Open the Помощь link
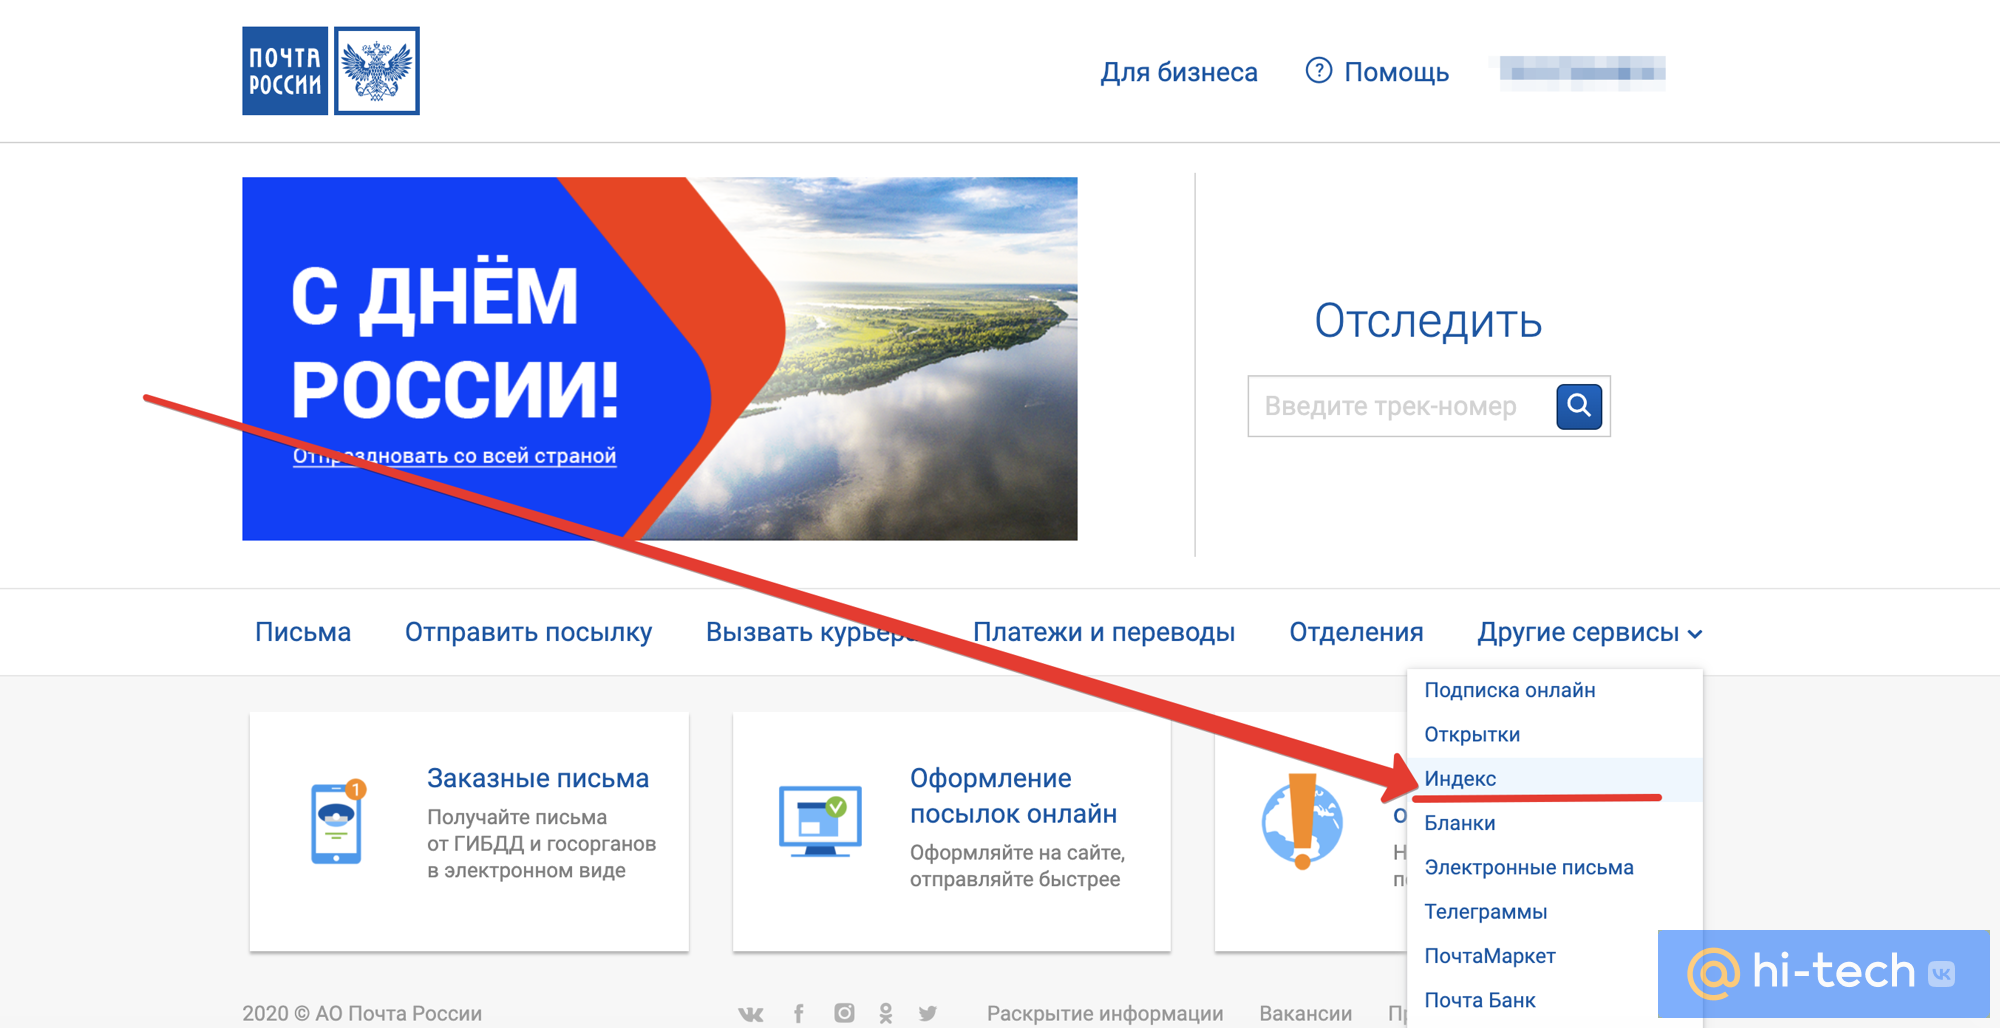 pyautogui.click(x=1396, y=72)
